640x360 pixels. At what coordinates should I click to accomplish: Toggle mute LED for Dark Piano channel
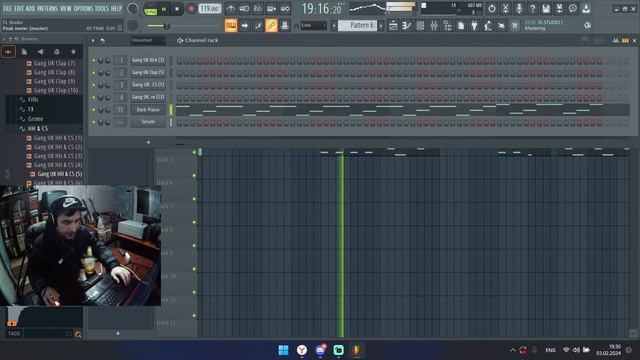pyautogui.click(x=93, y=110)
